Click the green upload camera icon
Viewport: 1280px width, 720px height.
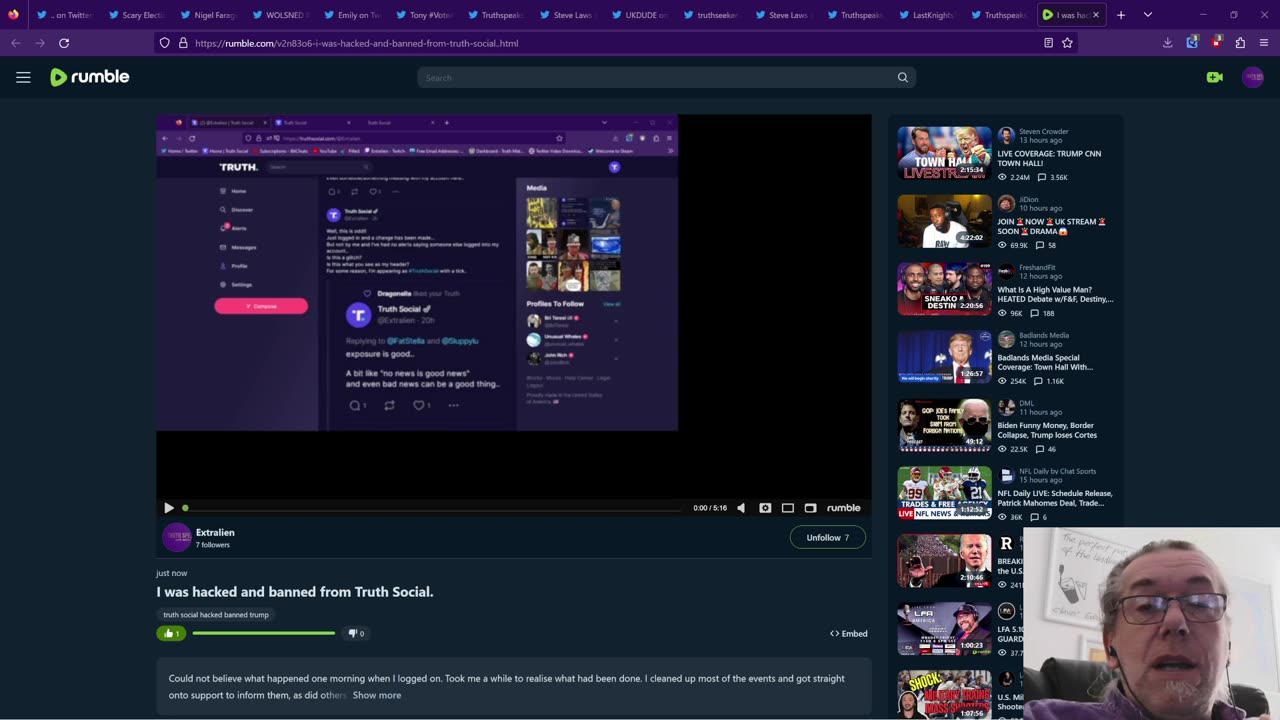pos(1214,77)
